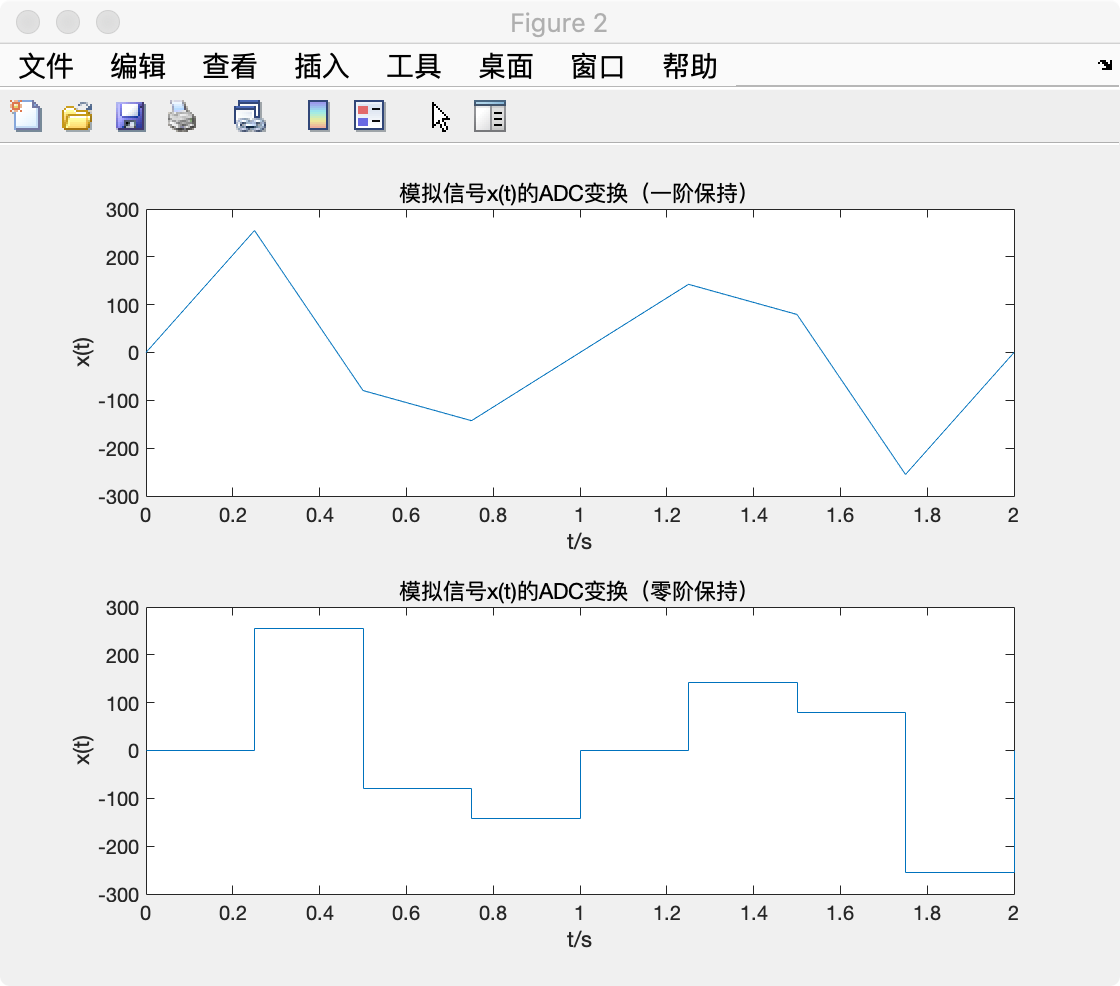1120x986 pixels.
Task: Click the New Figure toolbar icon
Action: [26, 116]
